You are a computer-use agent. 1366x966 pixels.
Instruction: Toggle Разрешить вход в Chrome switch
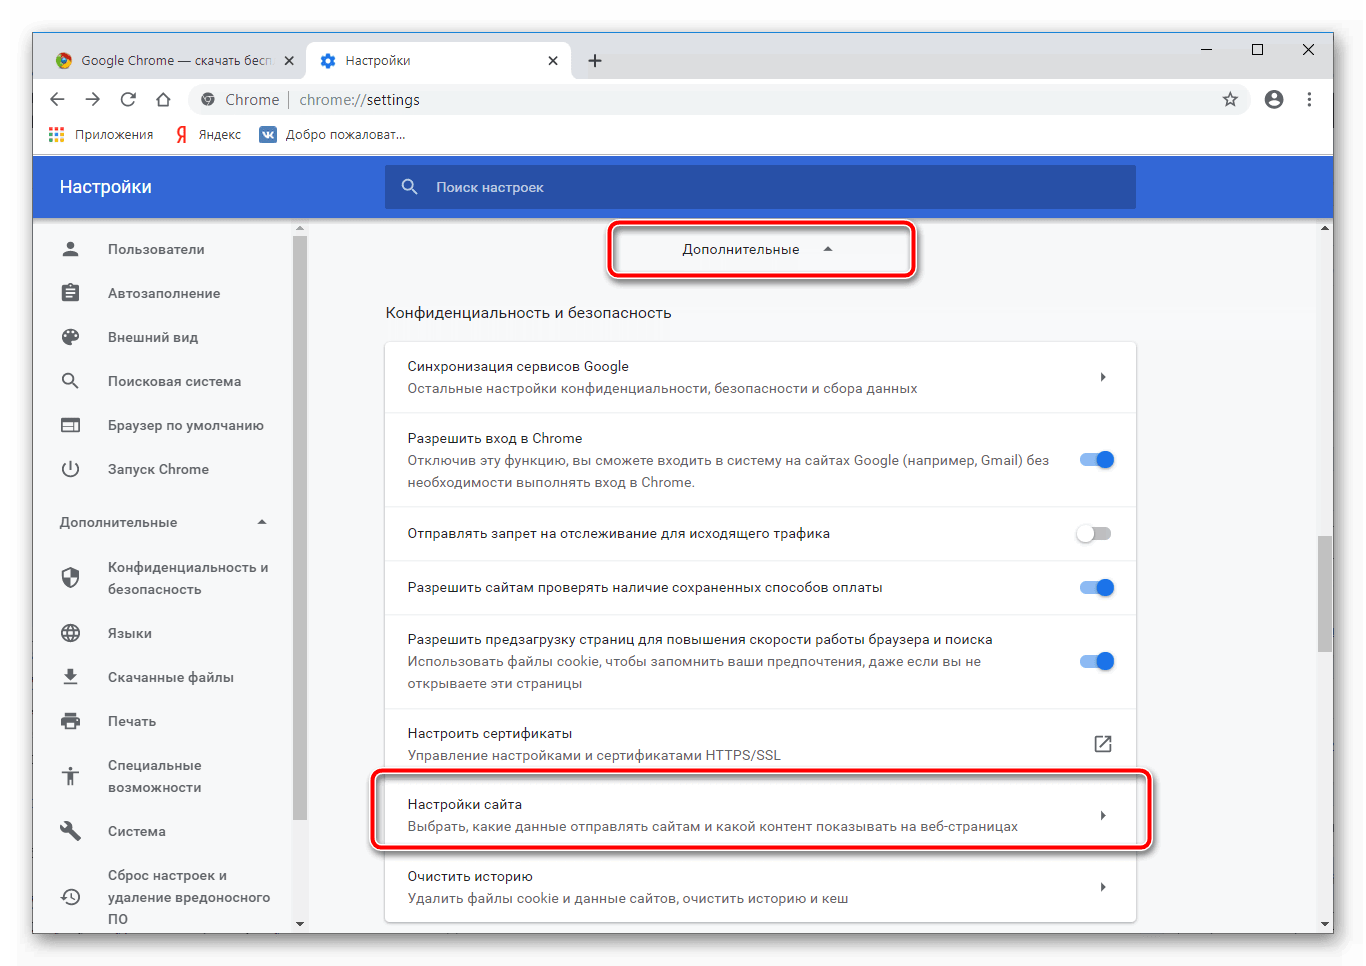1097,460
